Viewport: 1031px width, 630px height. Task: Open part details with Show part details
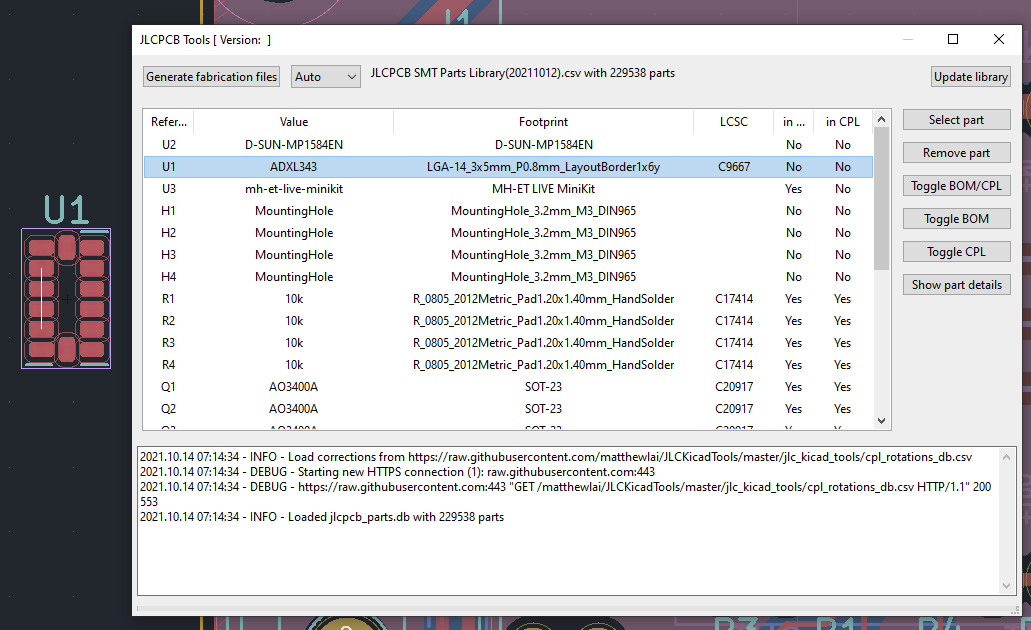(x=956, y=284)
